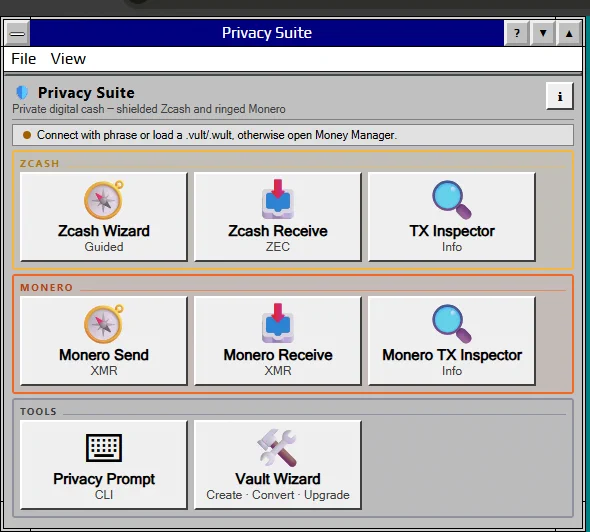Screen dimensions: 590x532
Task: Click the title bar help question mark
Action: (517, 33)
